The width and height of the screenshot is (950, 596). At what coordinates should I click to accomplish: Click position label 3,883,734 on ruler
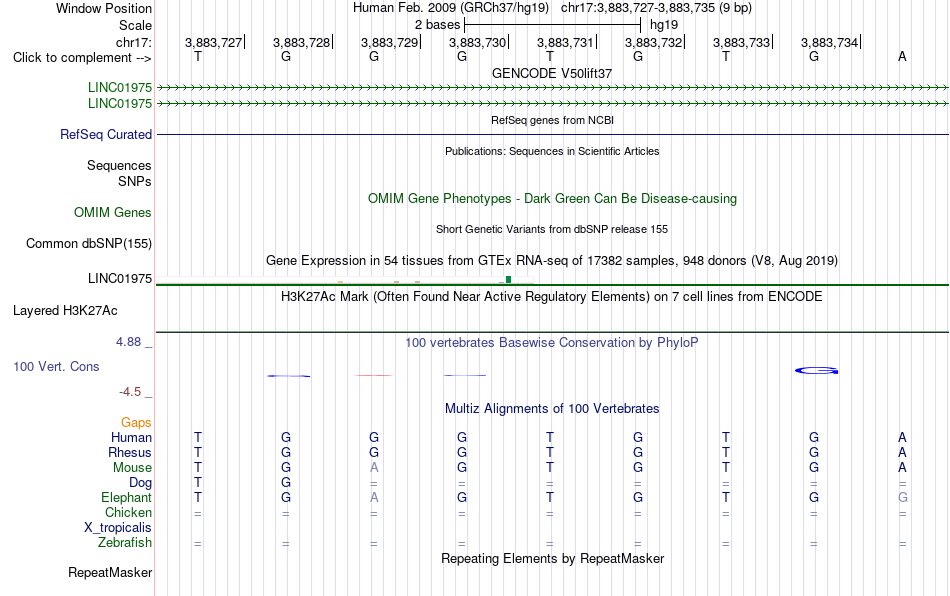coord(829,42)
